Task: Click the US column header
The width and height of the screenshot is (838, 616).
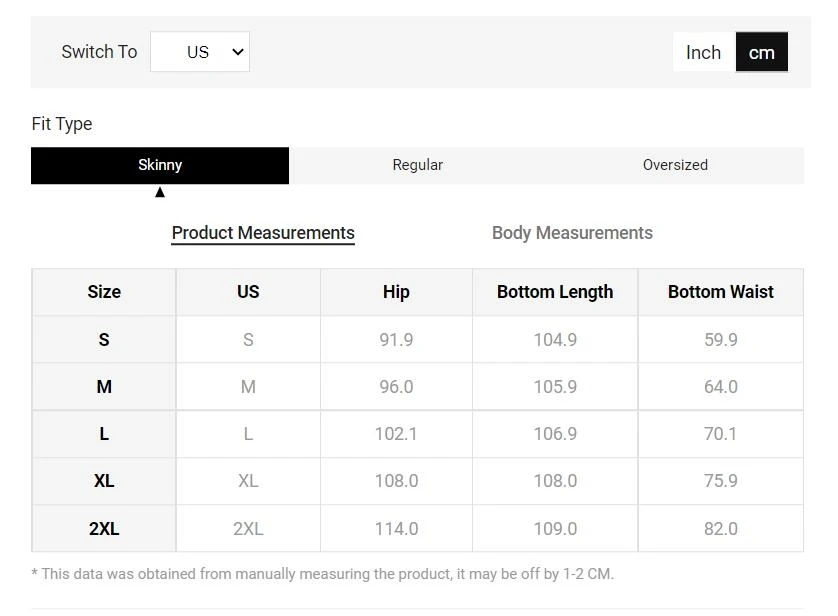Action: click(248, 292)
